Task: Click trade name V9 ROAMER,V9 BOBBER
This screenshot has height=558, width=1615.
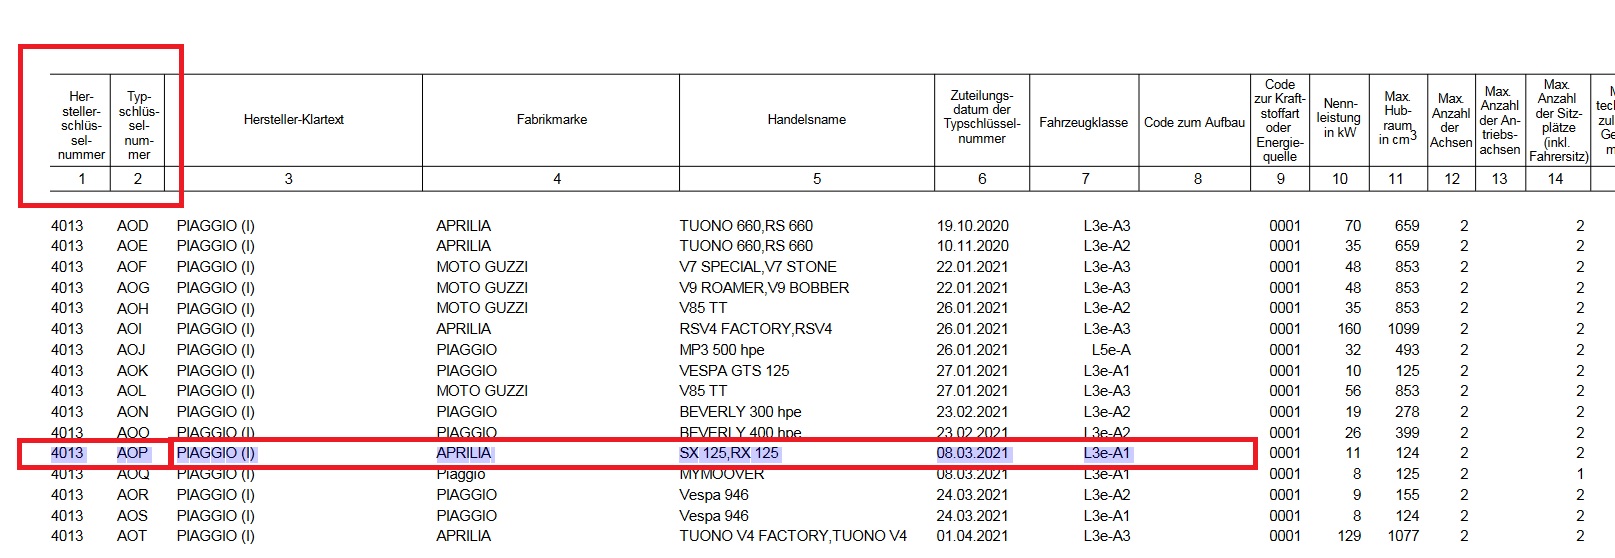Action: (764, 288)
